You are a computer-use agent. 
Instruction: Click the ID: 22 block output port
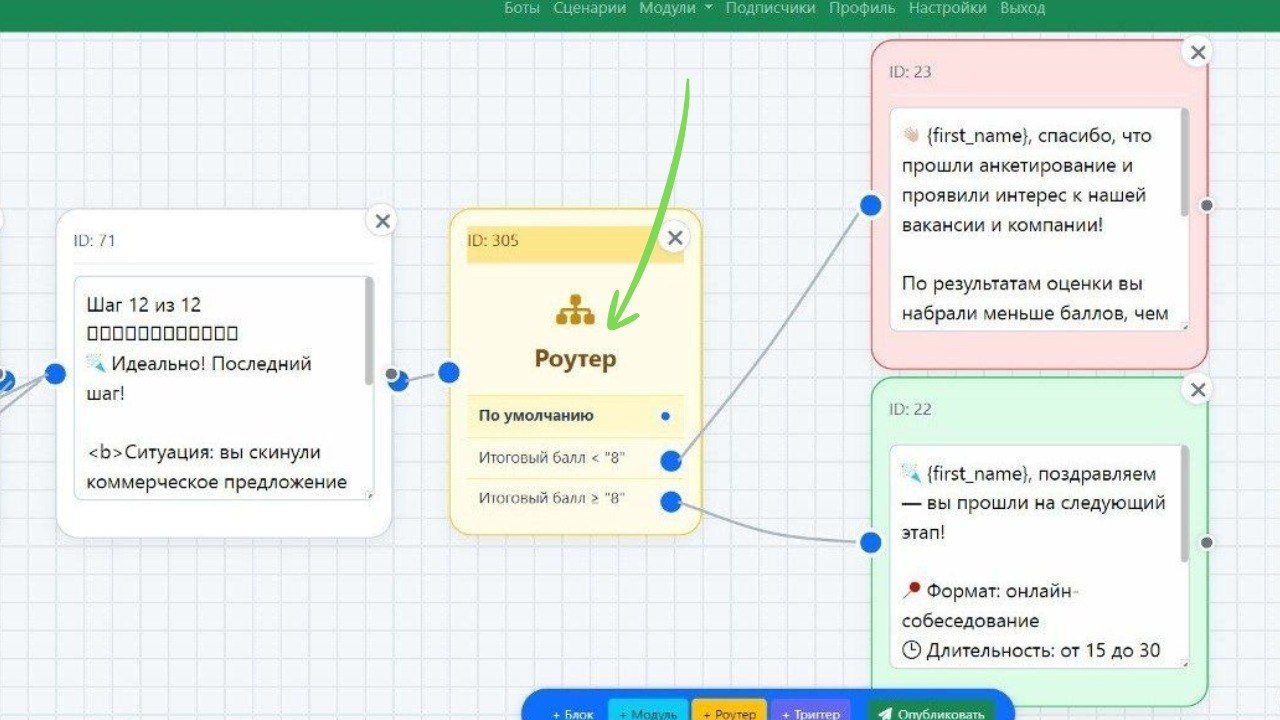pos(1206,542)
